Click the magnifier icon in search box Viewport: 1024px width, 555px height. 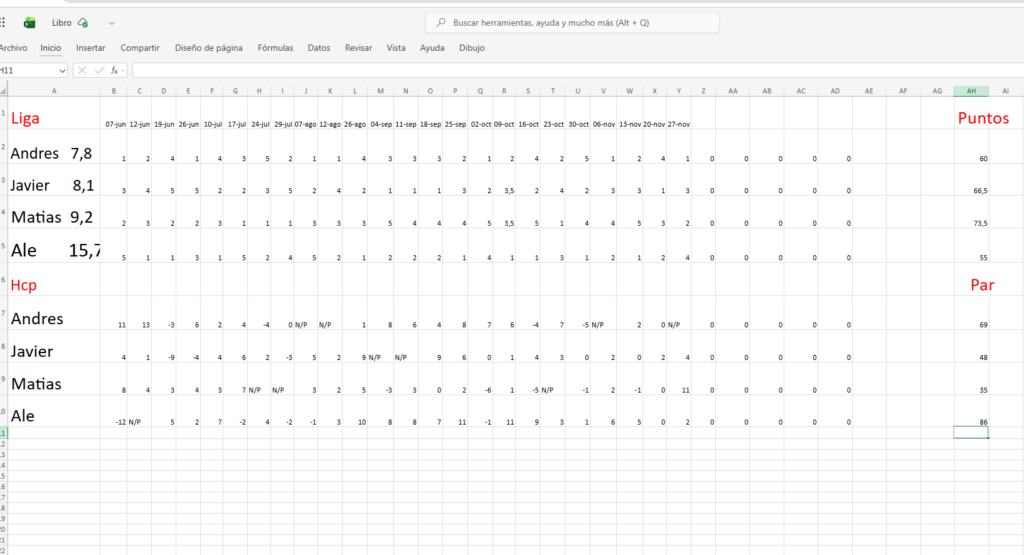pos(441,22)
